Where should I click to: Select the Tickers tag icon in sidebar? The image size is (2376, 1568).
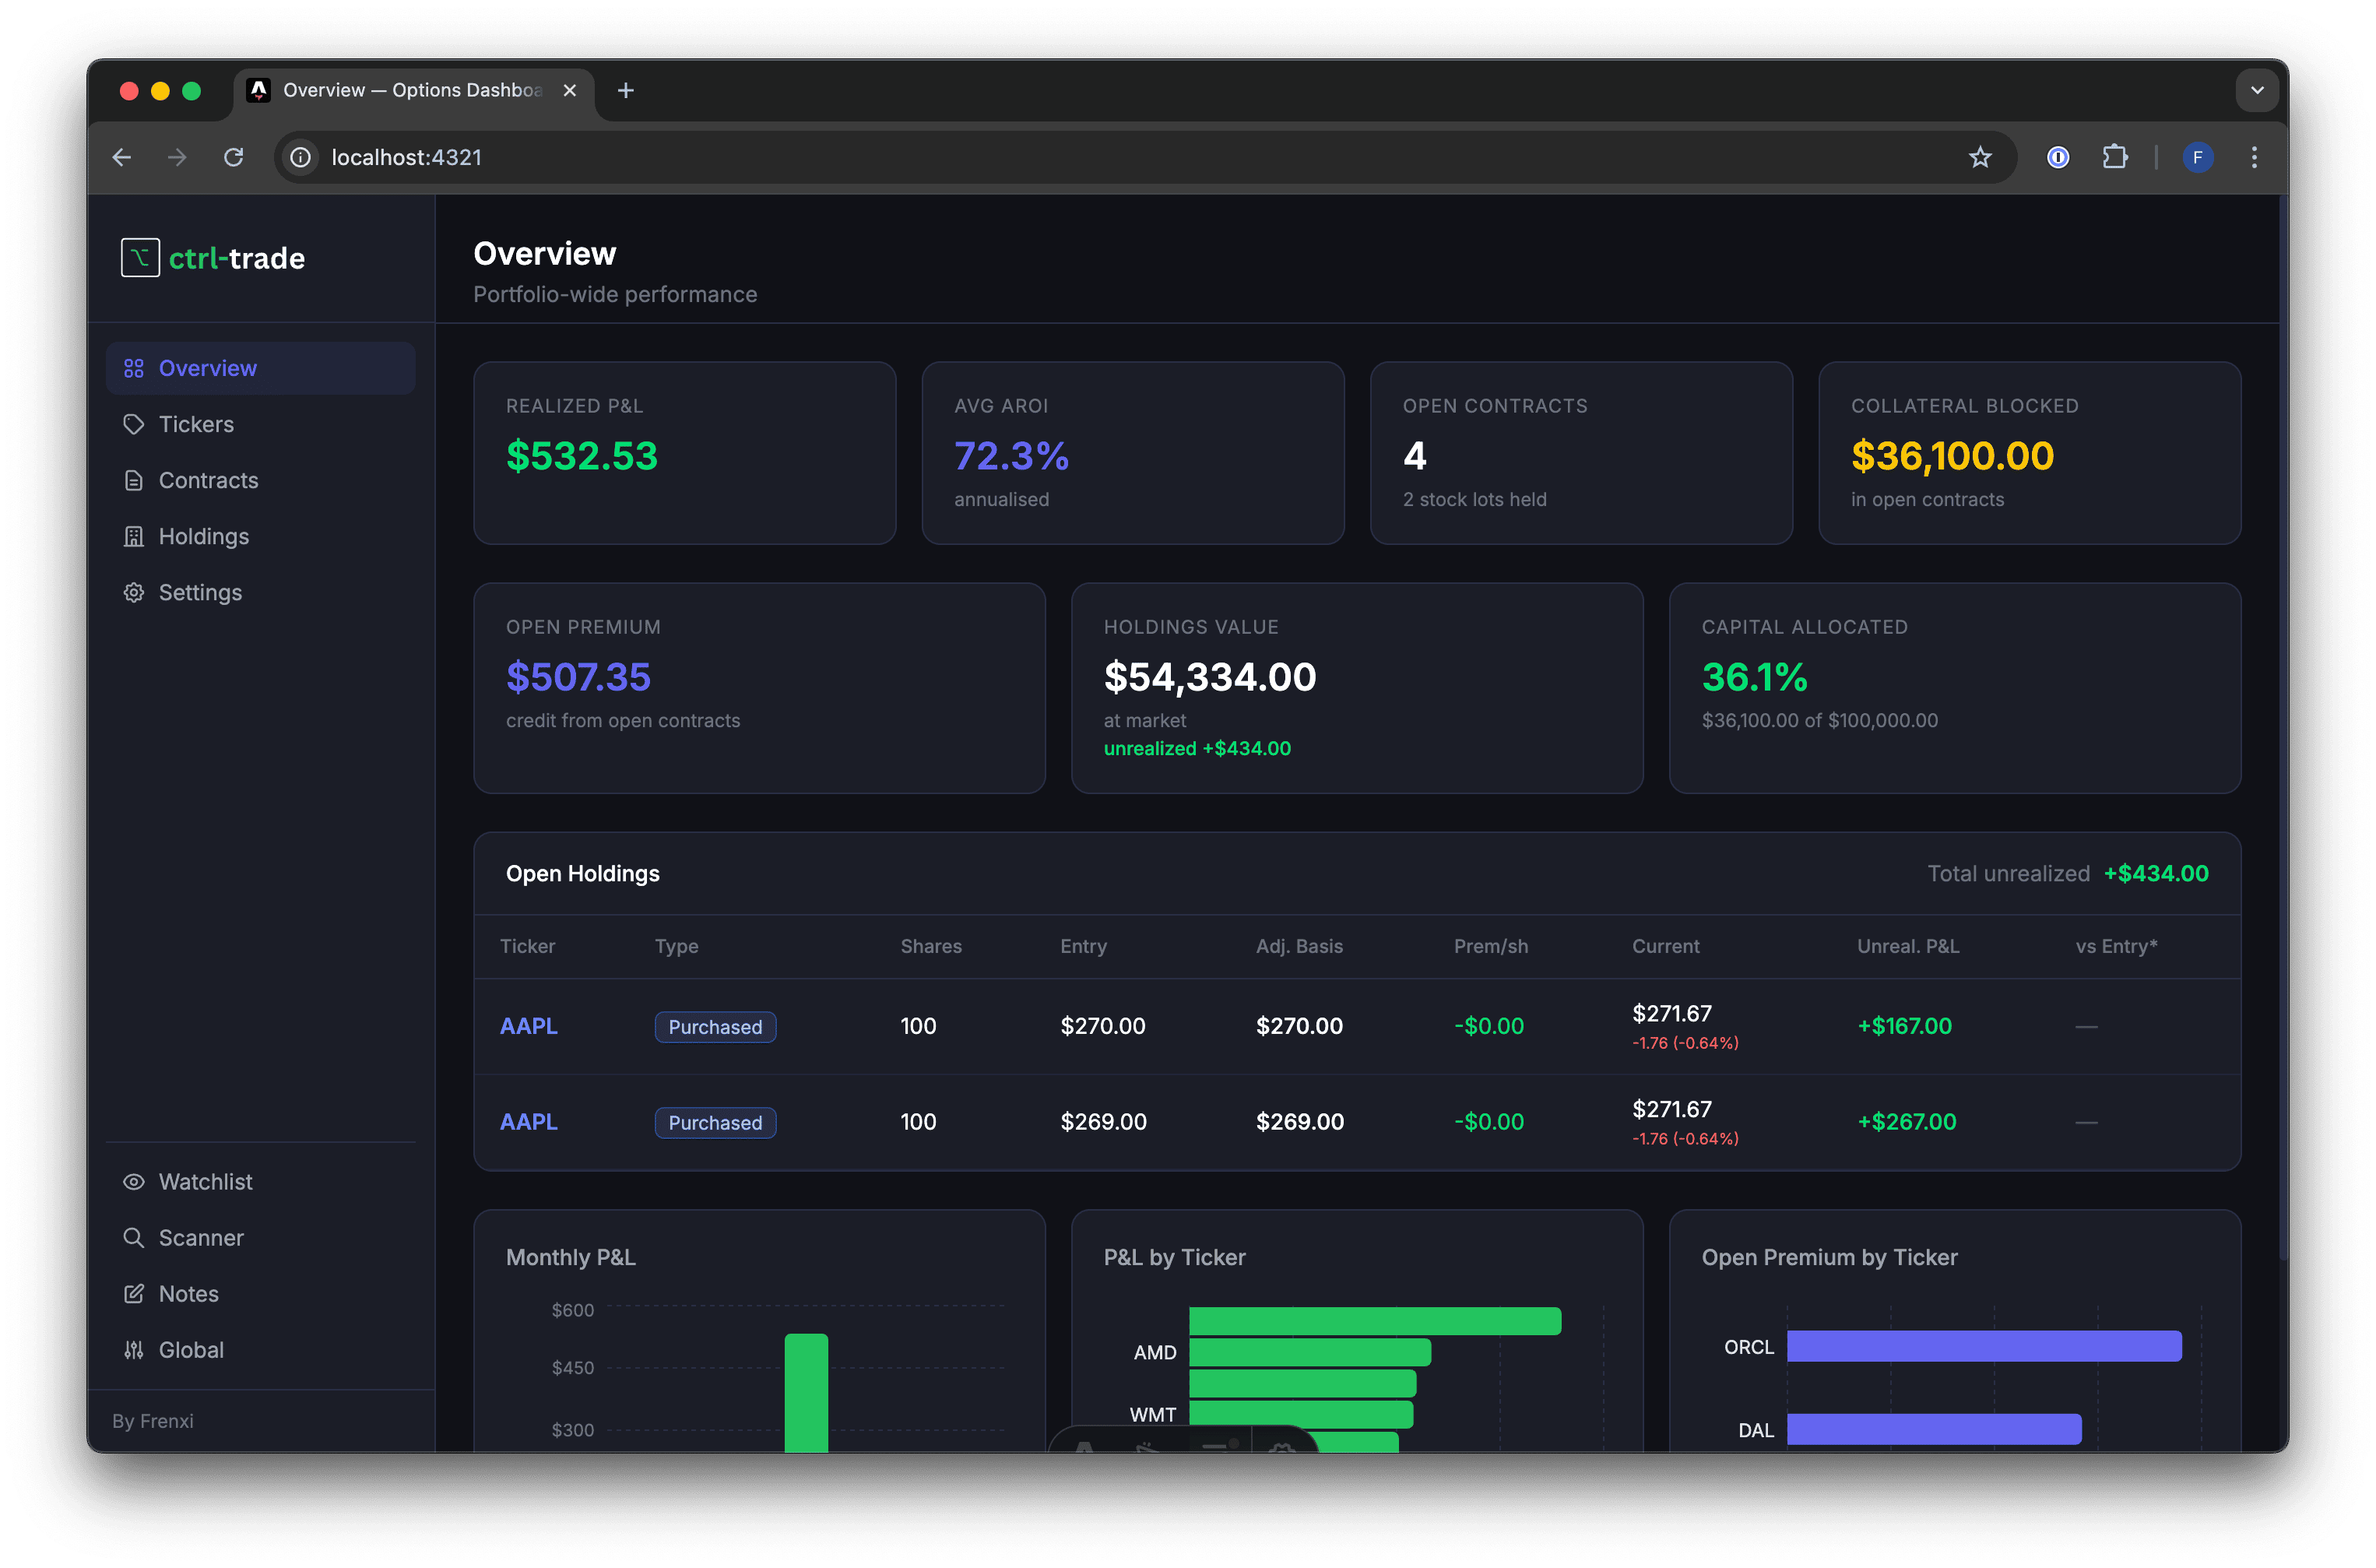134,424
